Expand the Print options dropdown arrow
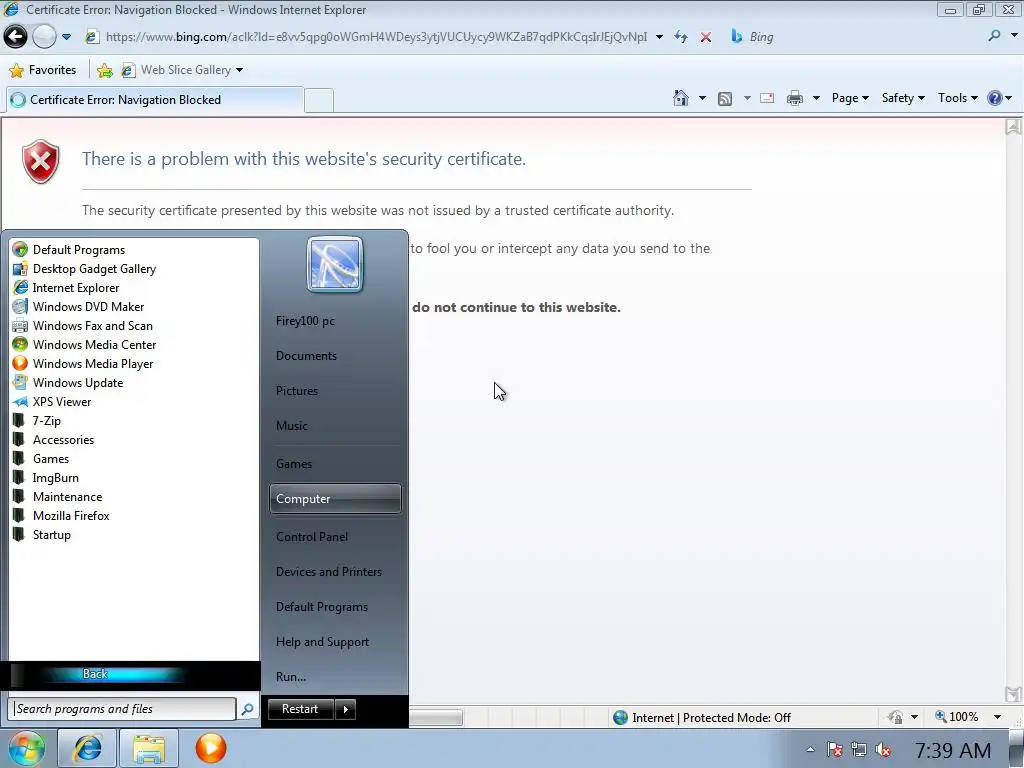This screenshot has width=1024, height=768. tap(816, 99)
